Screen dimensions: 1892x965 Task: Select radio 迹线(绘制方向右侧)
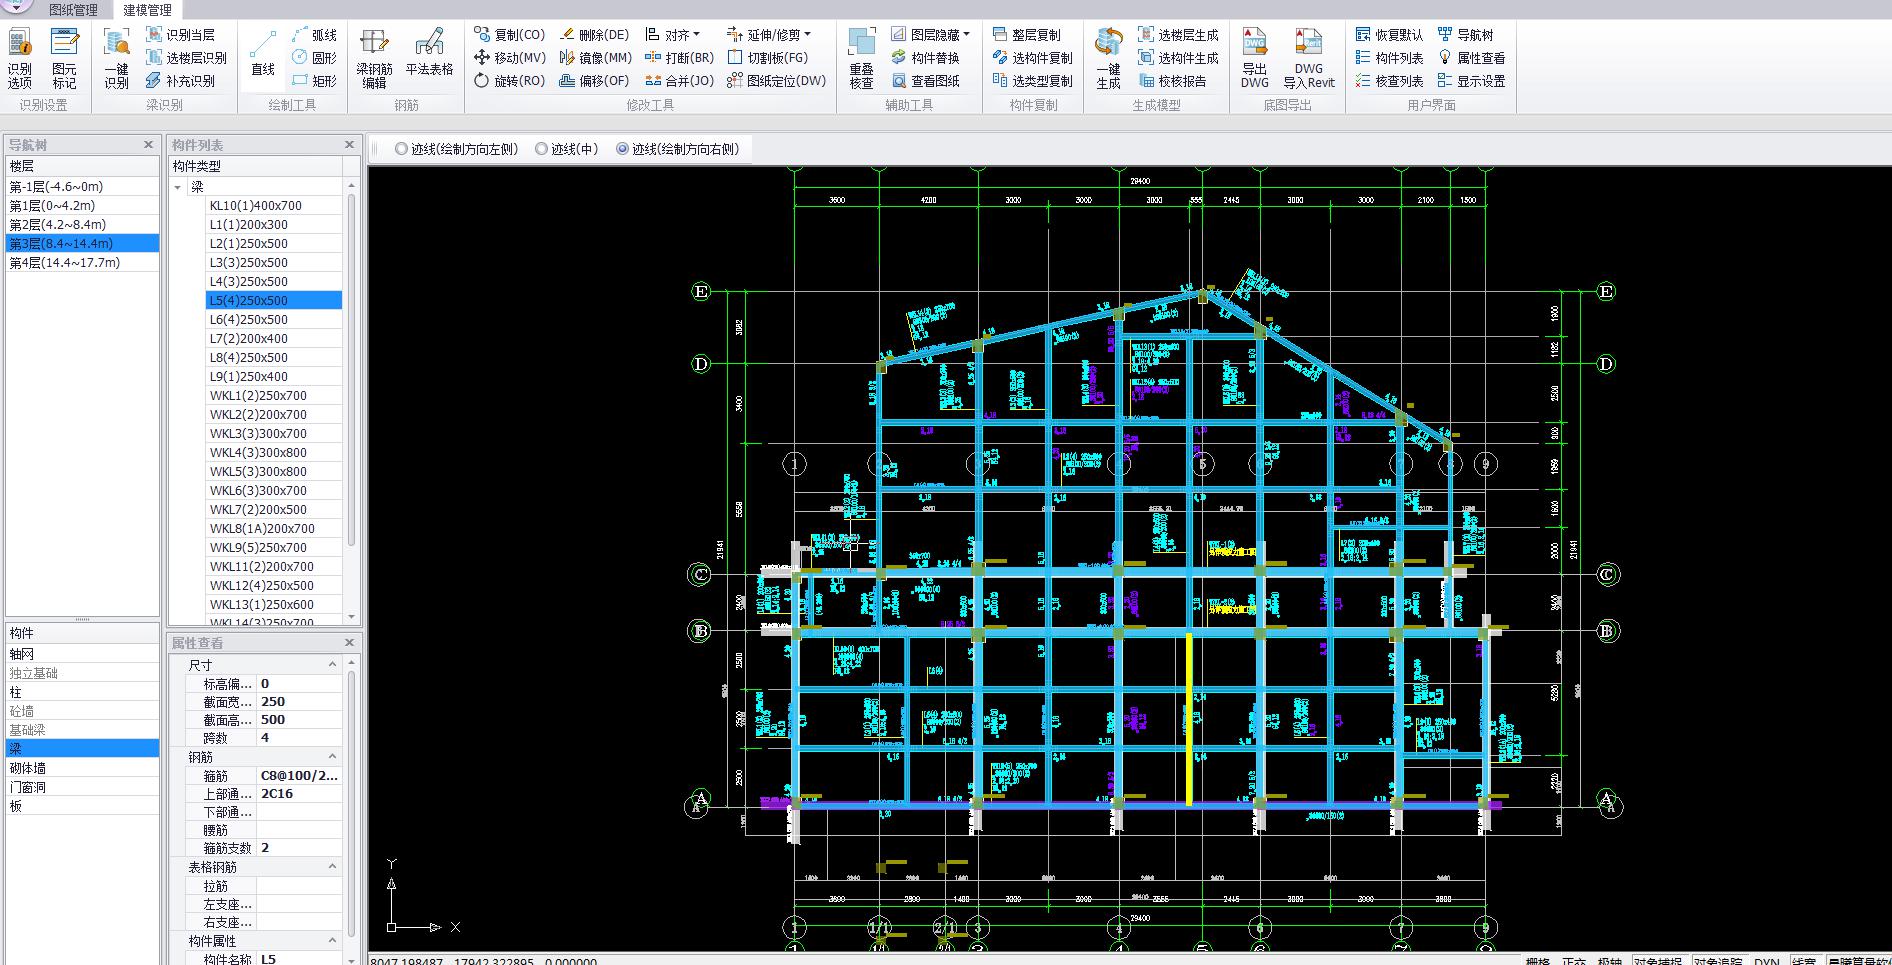click(677, 149)
